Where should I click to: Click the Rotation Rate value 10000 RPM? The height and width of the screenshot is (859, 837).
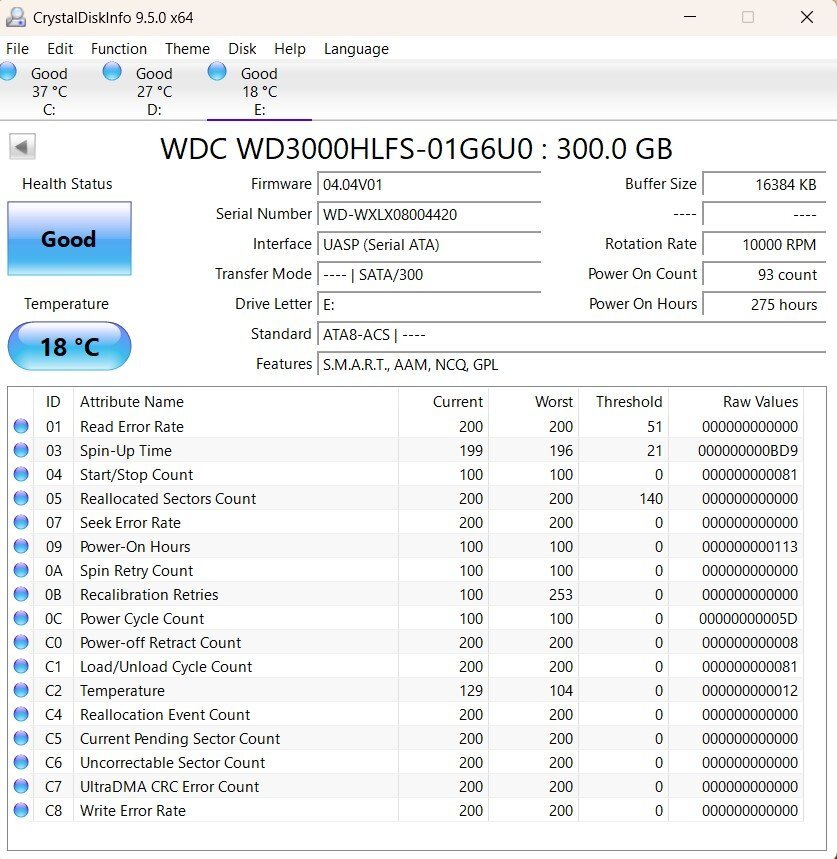[x=764, y=244]
